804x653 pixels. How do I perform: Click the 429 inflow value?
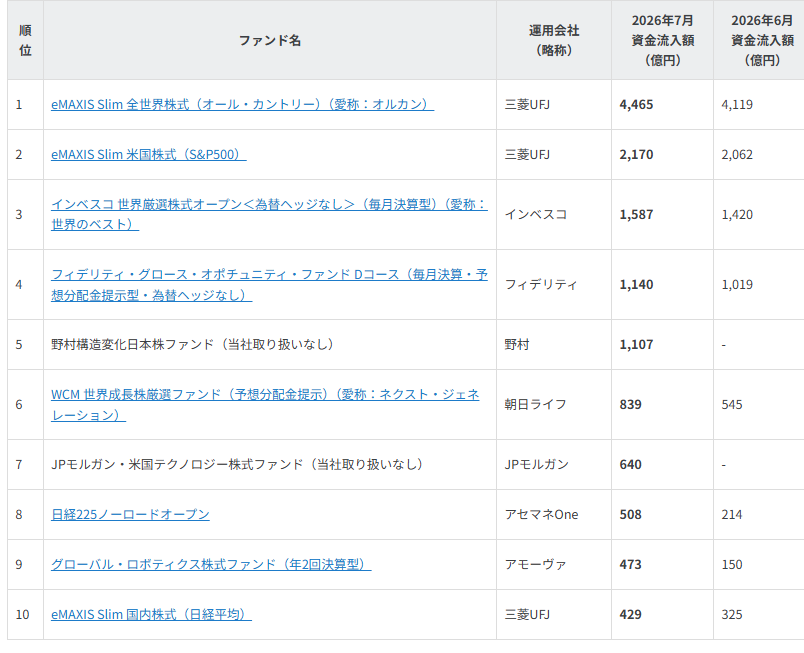point(631,615)
